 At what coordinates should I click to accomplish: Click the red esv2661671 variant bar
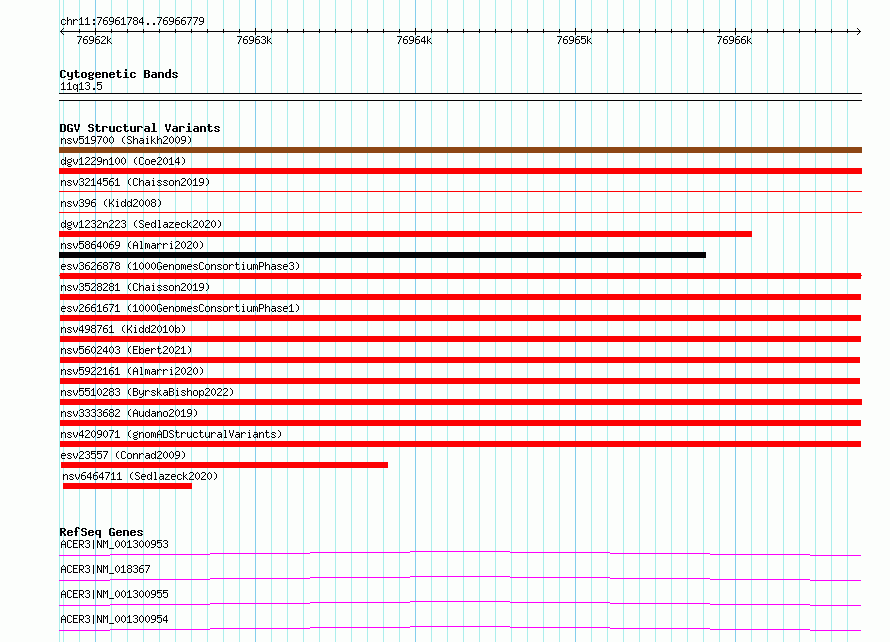pyautogui.click(x=460, y=318)
